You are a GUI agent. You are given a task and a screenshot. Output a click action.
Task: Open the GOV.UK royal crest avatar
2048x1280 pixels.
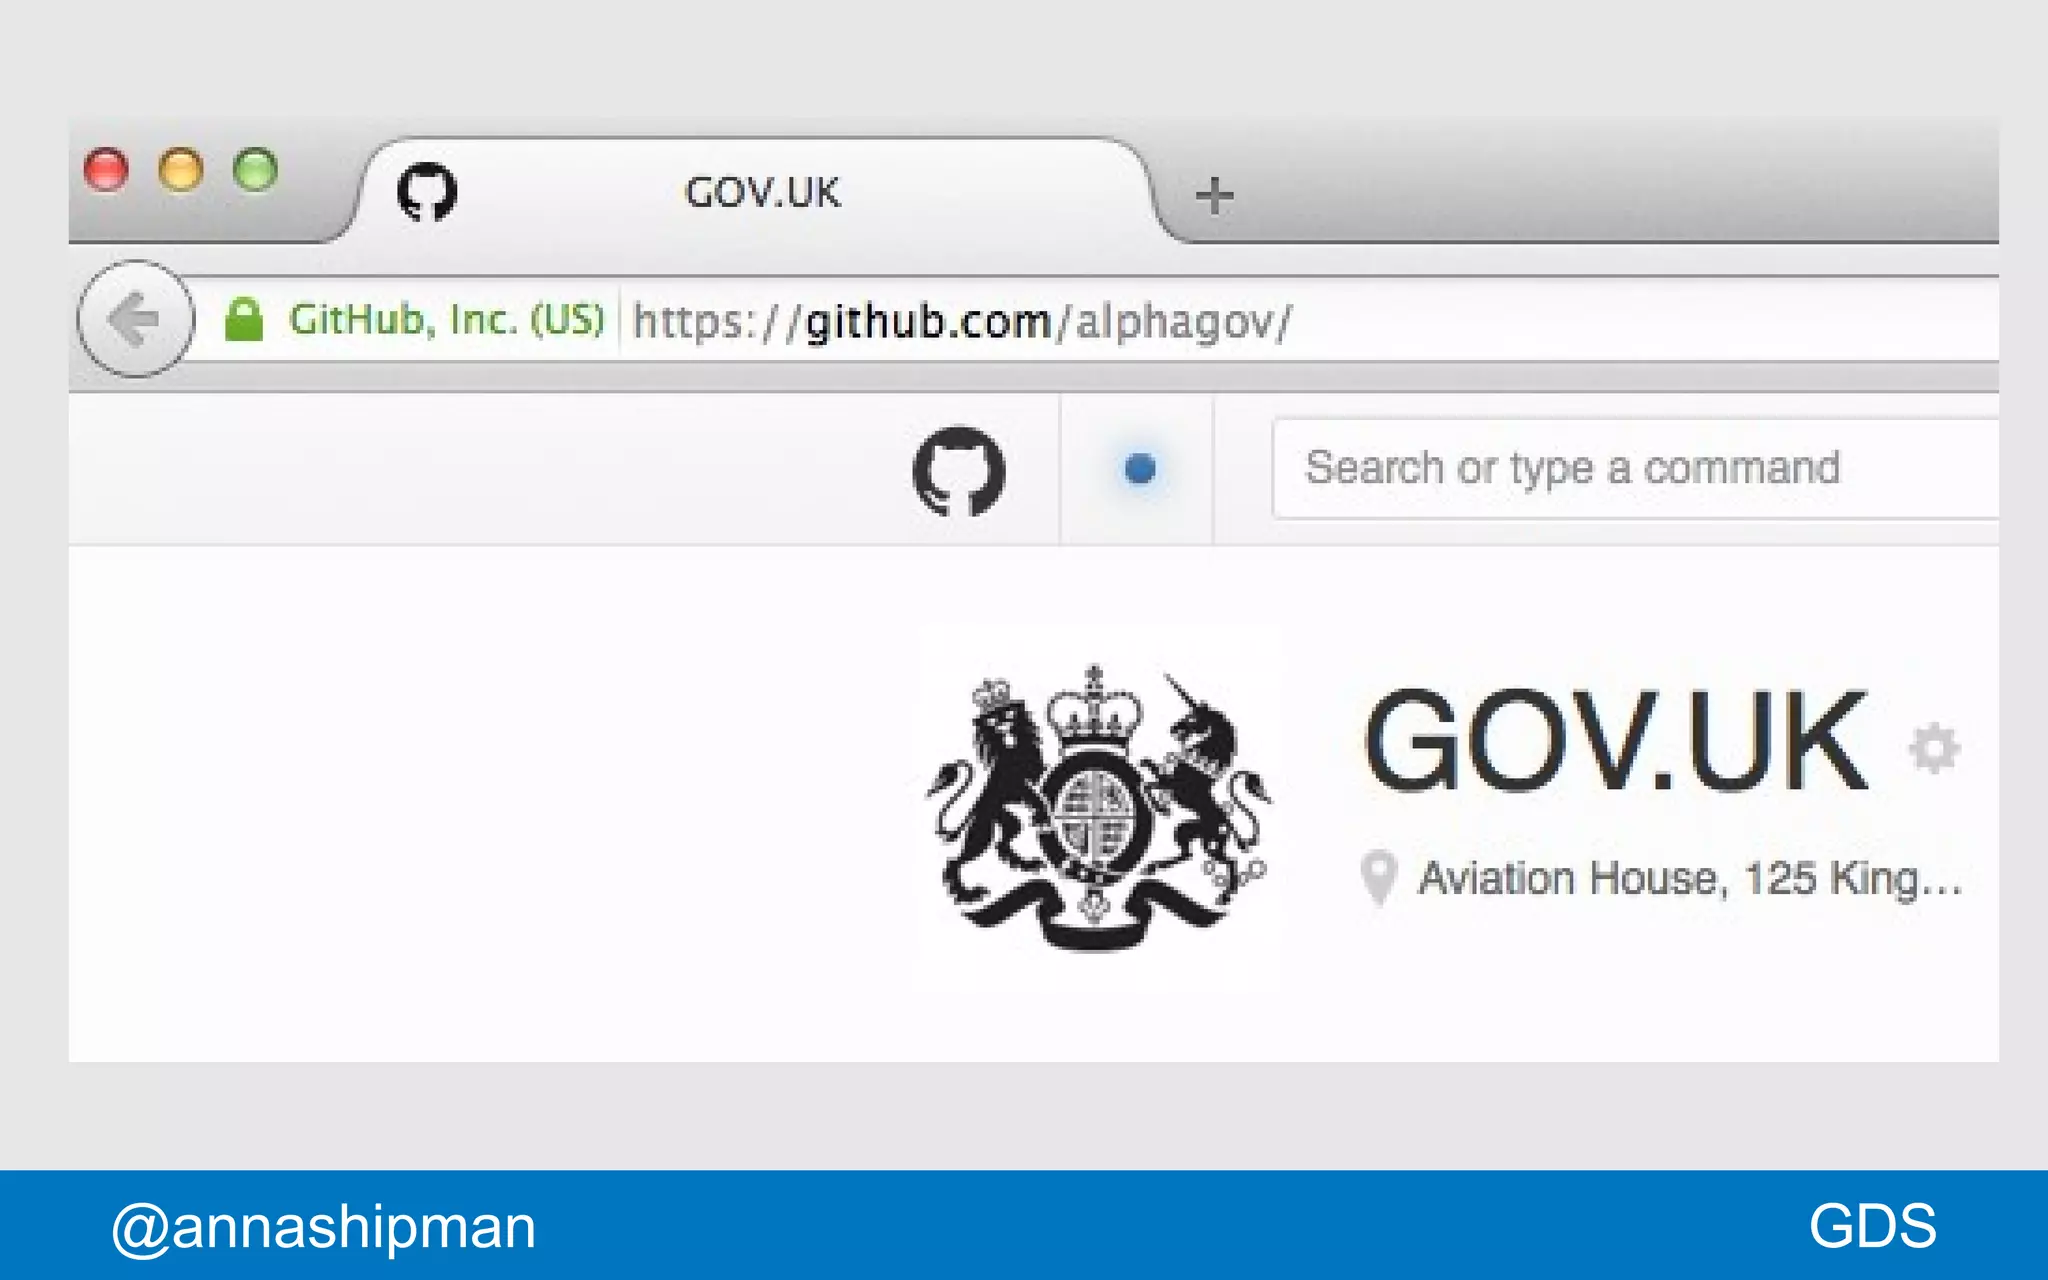[x=1098, y=808]
